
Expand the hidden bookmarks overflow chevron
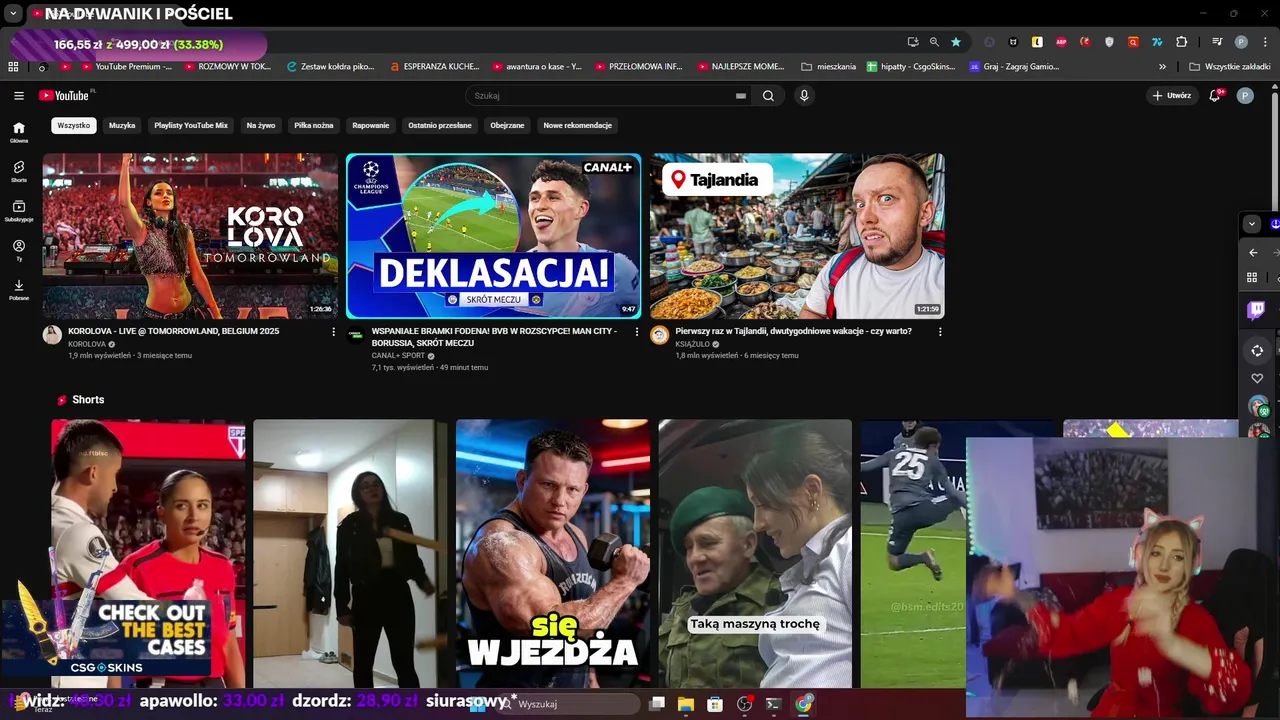click(1162, 67)
